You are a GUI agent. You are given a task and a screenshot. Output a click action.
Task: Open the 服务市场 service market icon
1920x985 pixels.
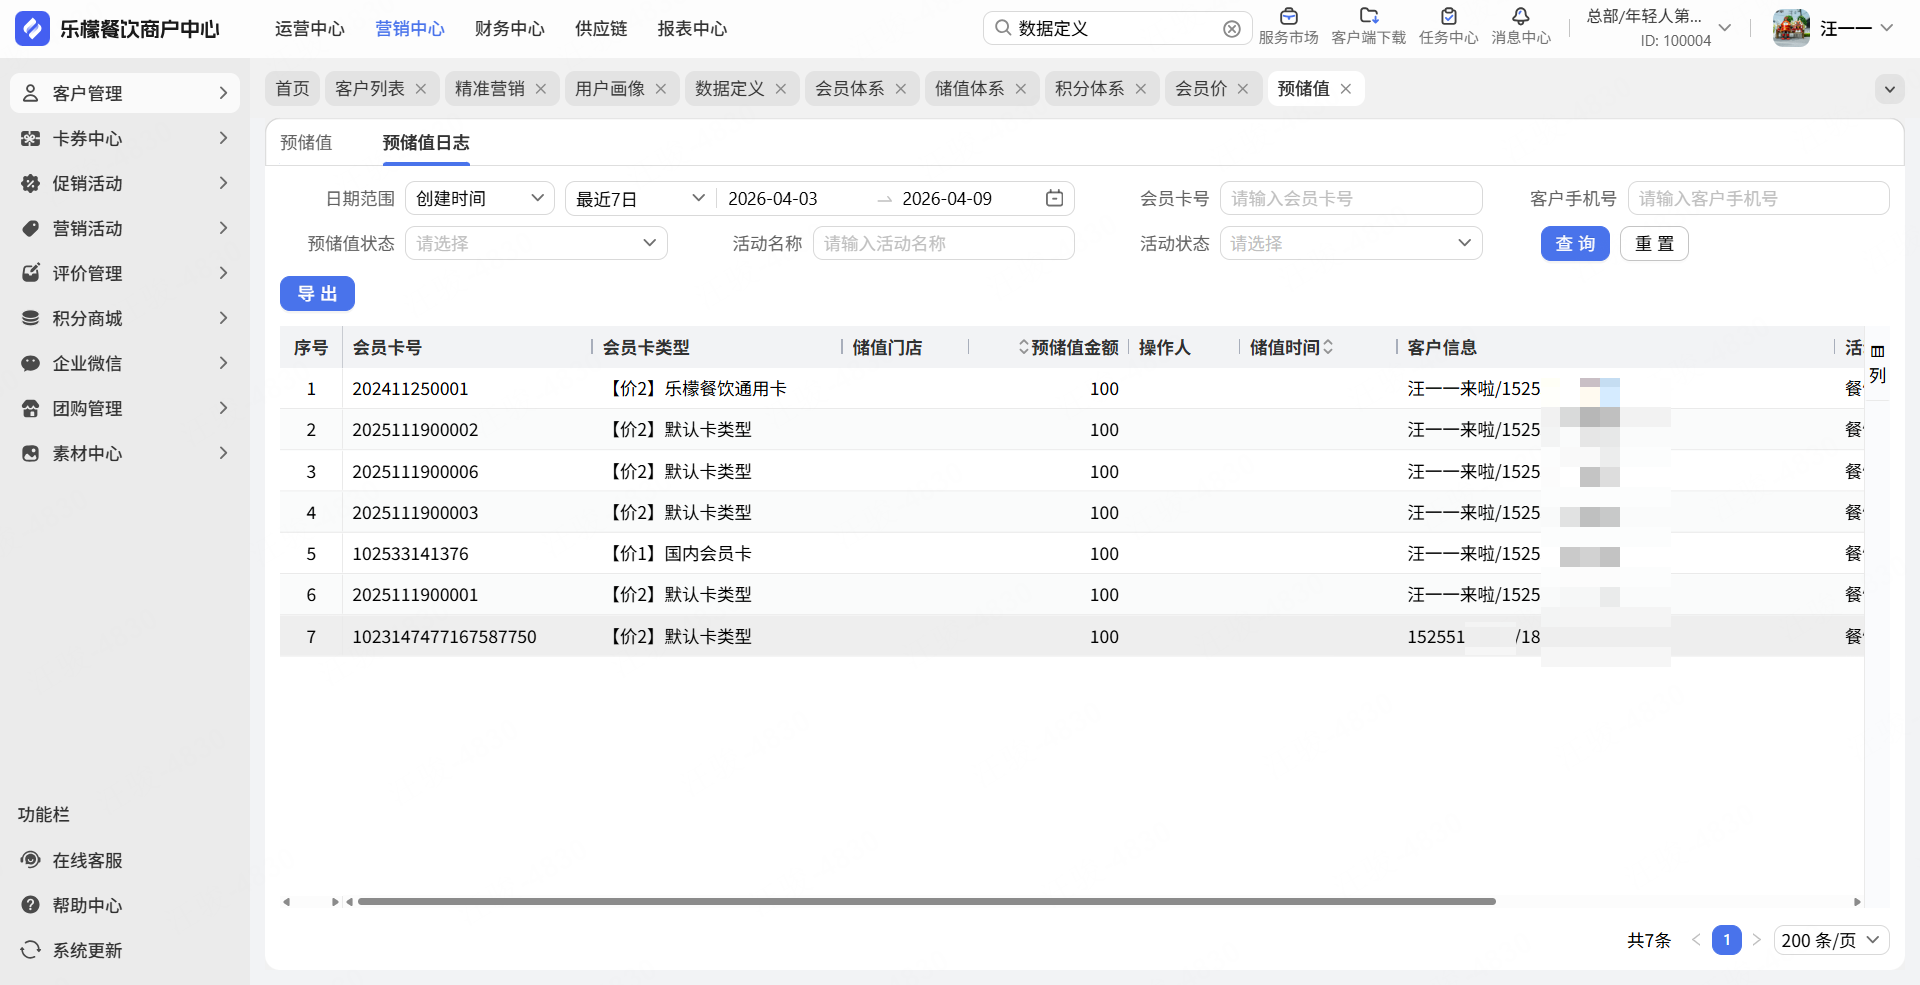(1288, 17)
